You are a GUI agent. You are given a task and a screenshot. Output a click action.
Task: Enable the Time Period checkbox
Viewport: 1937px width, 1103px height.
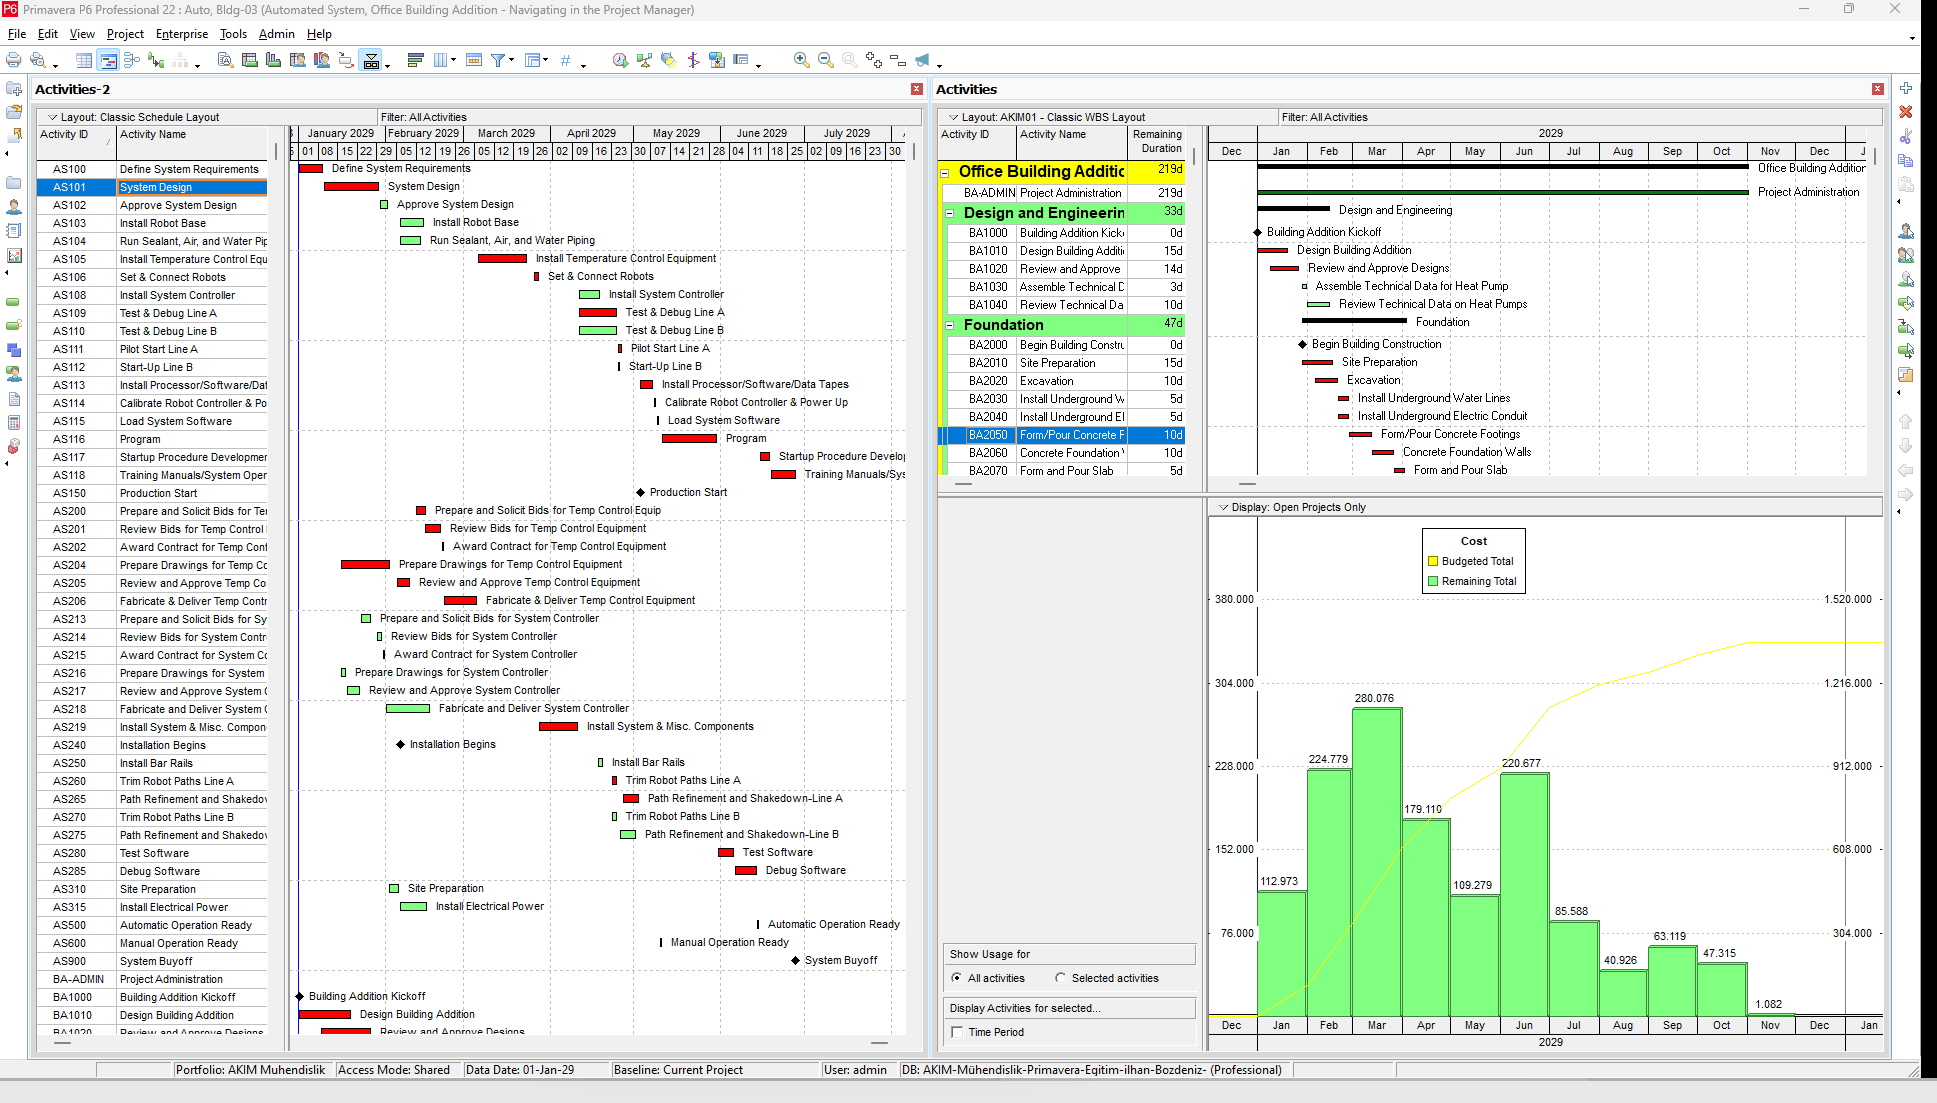[x=957, y=1032]
